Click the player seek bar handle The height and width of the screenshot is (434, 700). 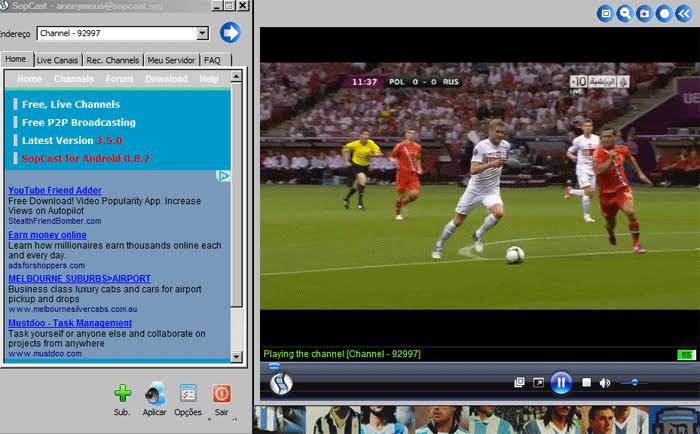(274, 366)
